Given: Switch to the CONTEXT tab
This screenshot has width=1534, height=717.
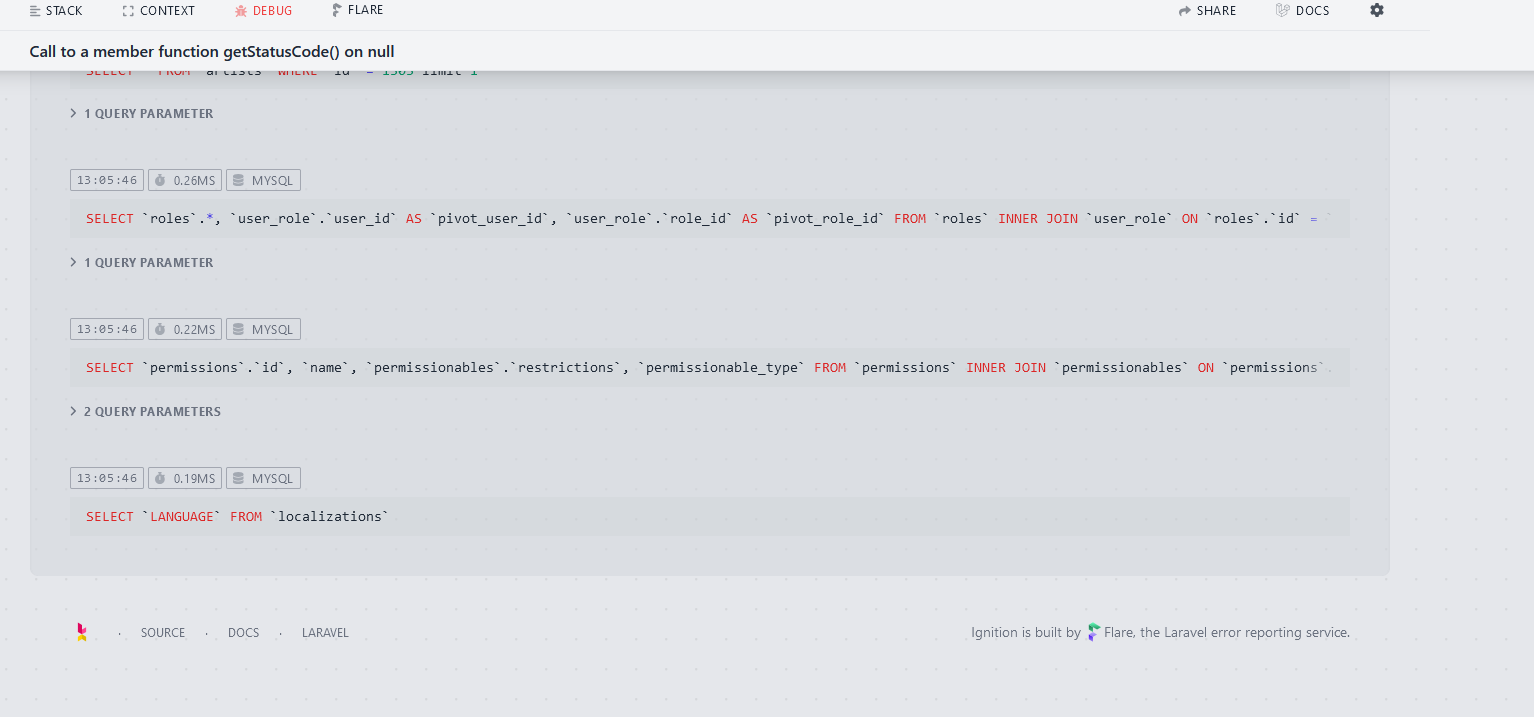Looking at the screenshot, I should tap(158, 11).
